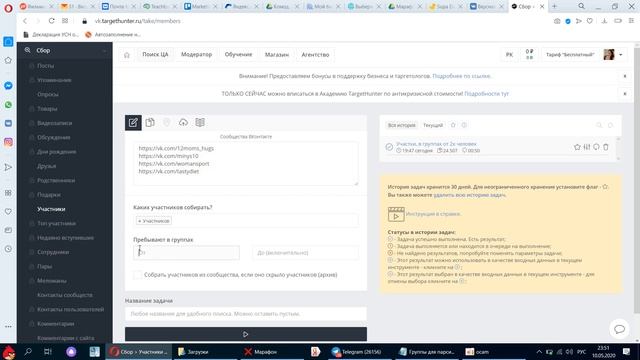Collapse the Сбор sidebar section
The height and width of the screenshot is (360, 640).
104,51
